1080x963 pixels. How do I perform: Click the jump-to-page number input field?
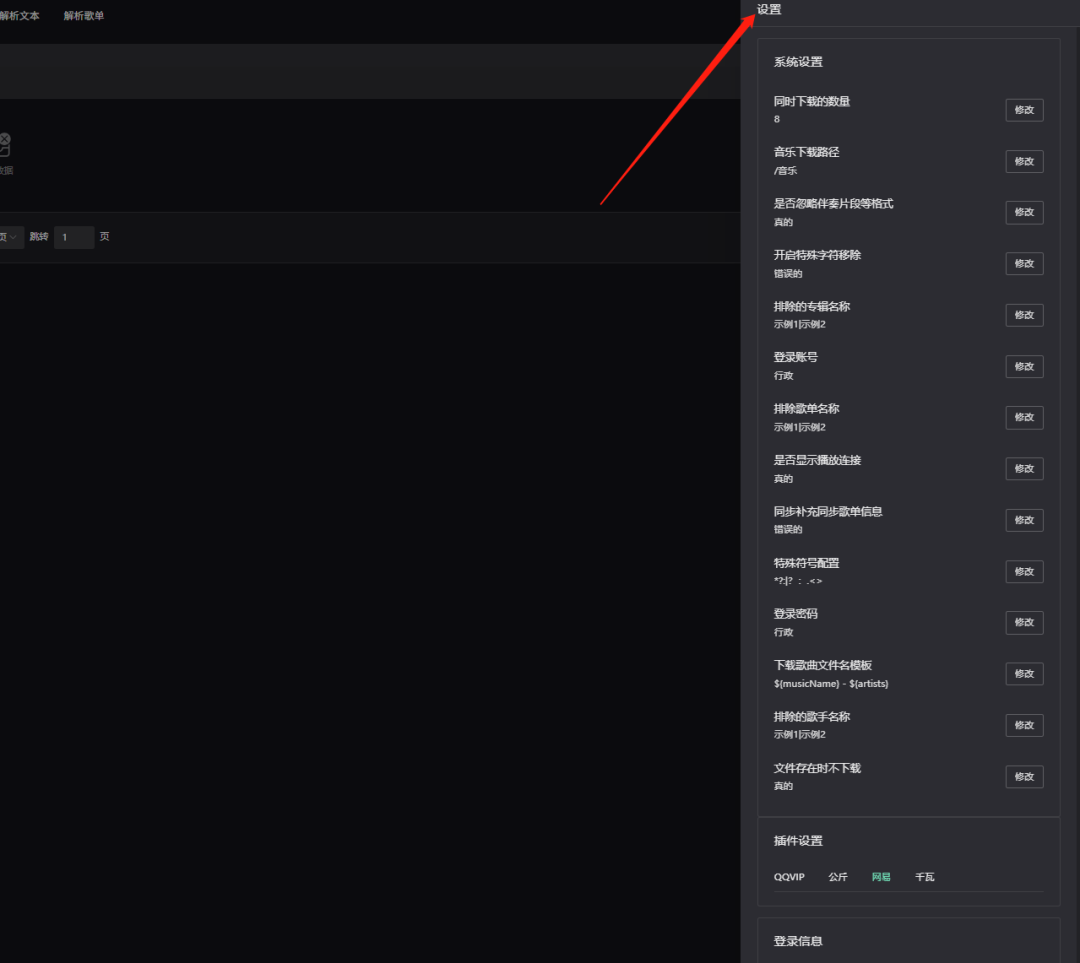click(x=74, y=237)
